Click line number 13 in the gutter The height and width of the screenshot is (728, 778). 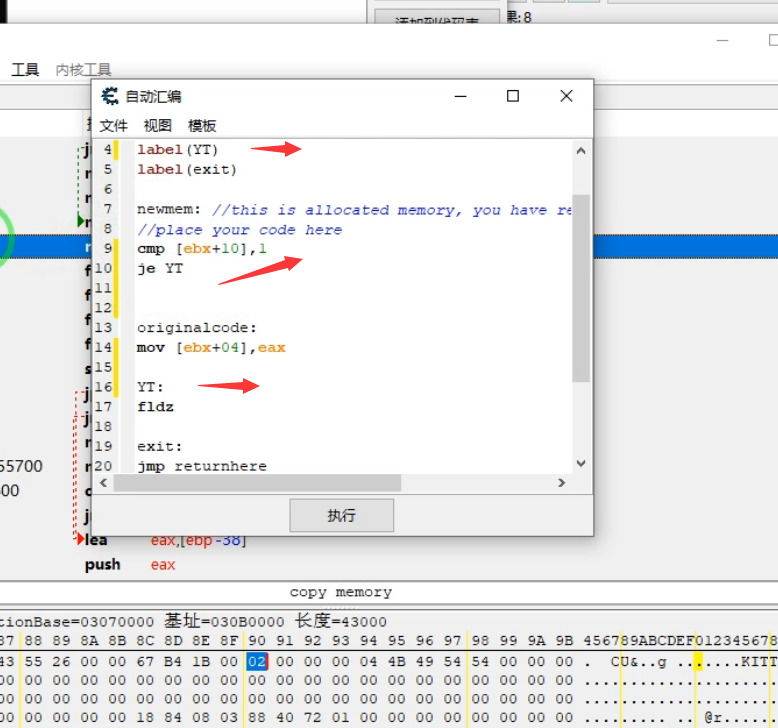pyautogui.click(x=103, y=328)
